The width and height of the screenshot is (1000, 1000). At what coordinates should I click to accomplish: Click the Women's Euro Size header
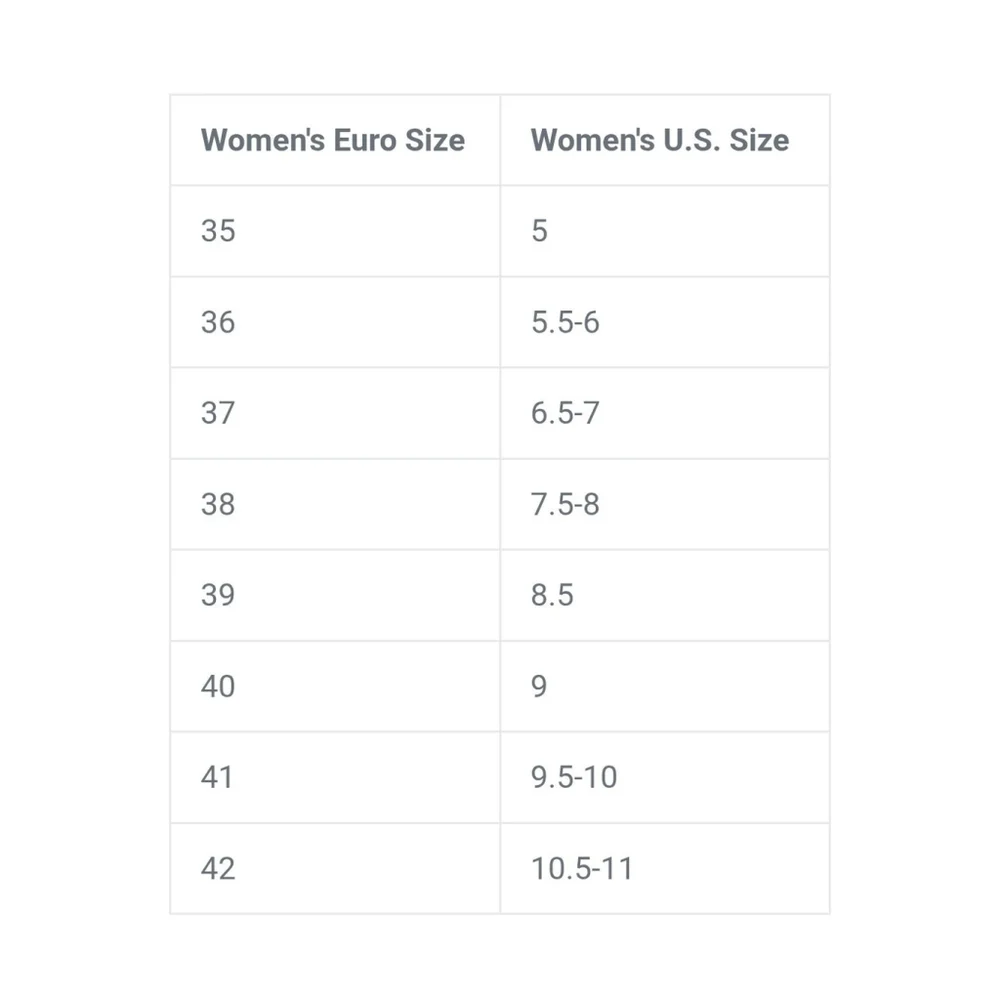[335, 140]
